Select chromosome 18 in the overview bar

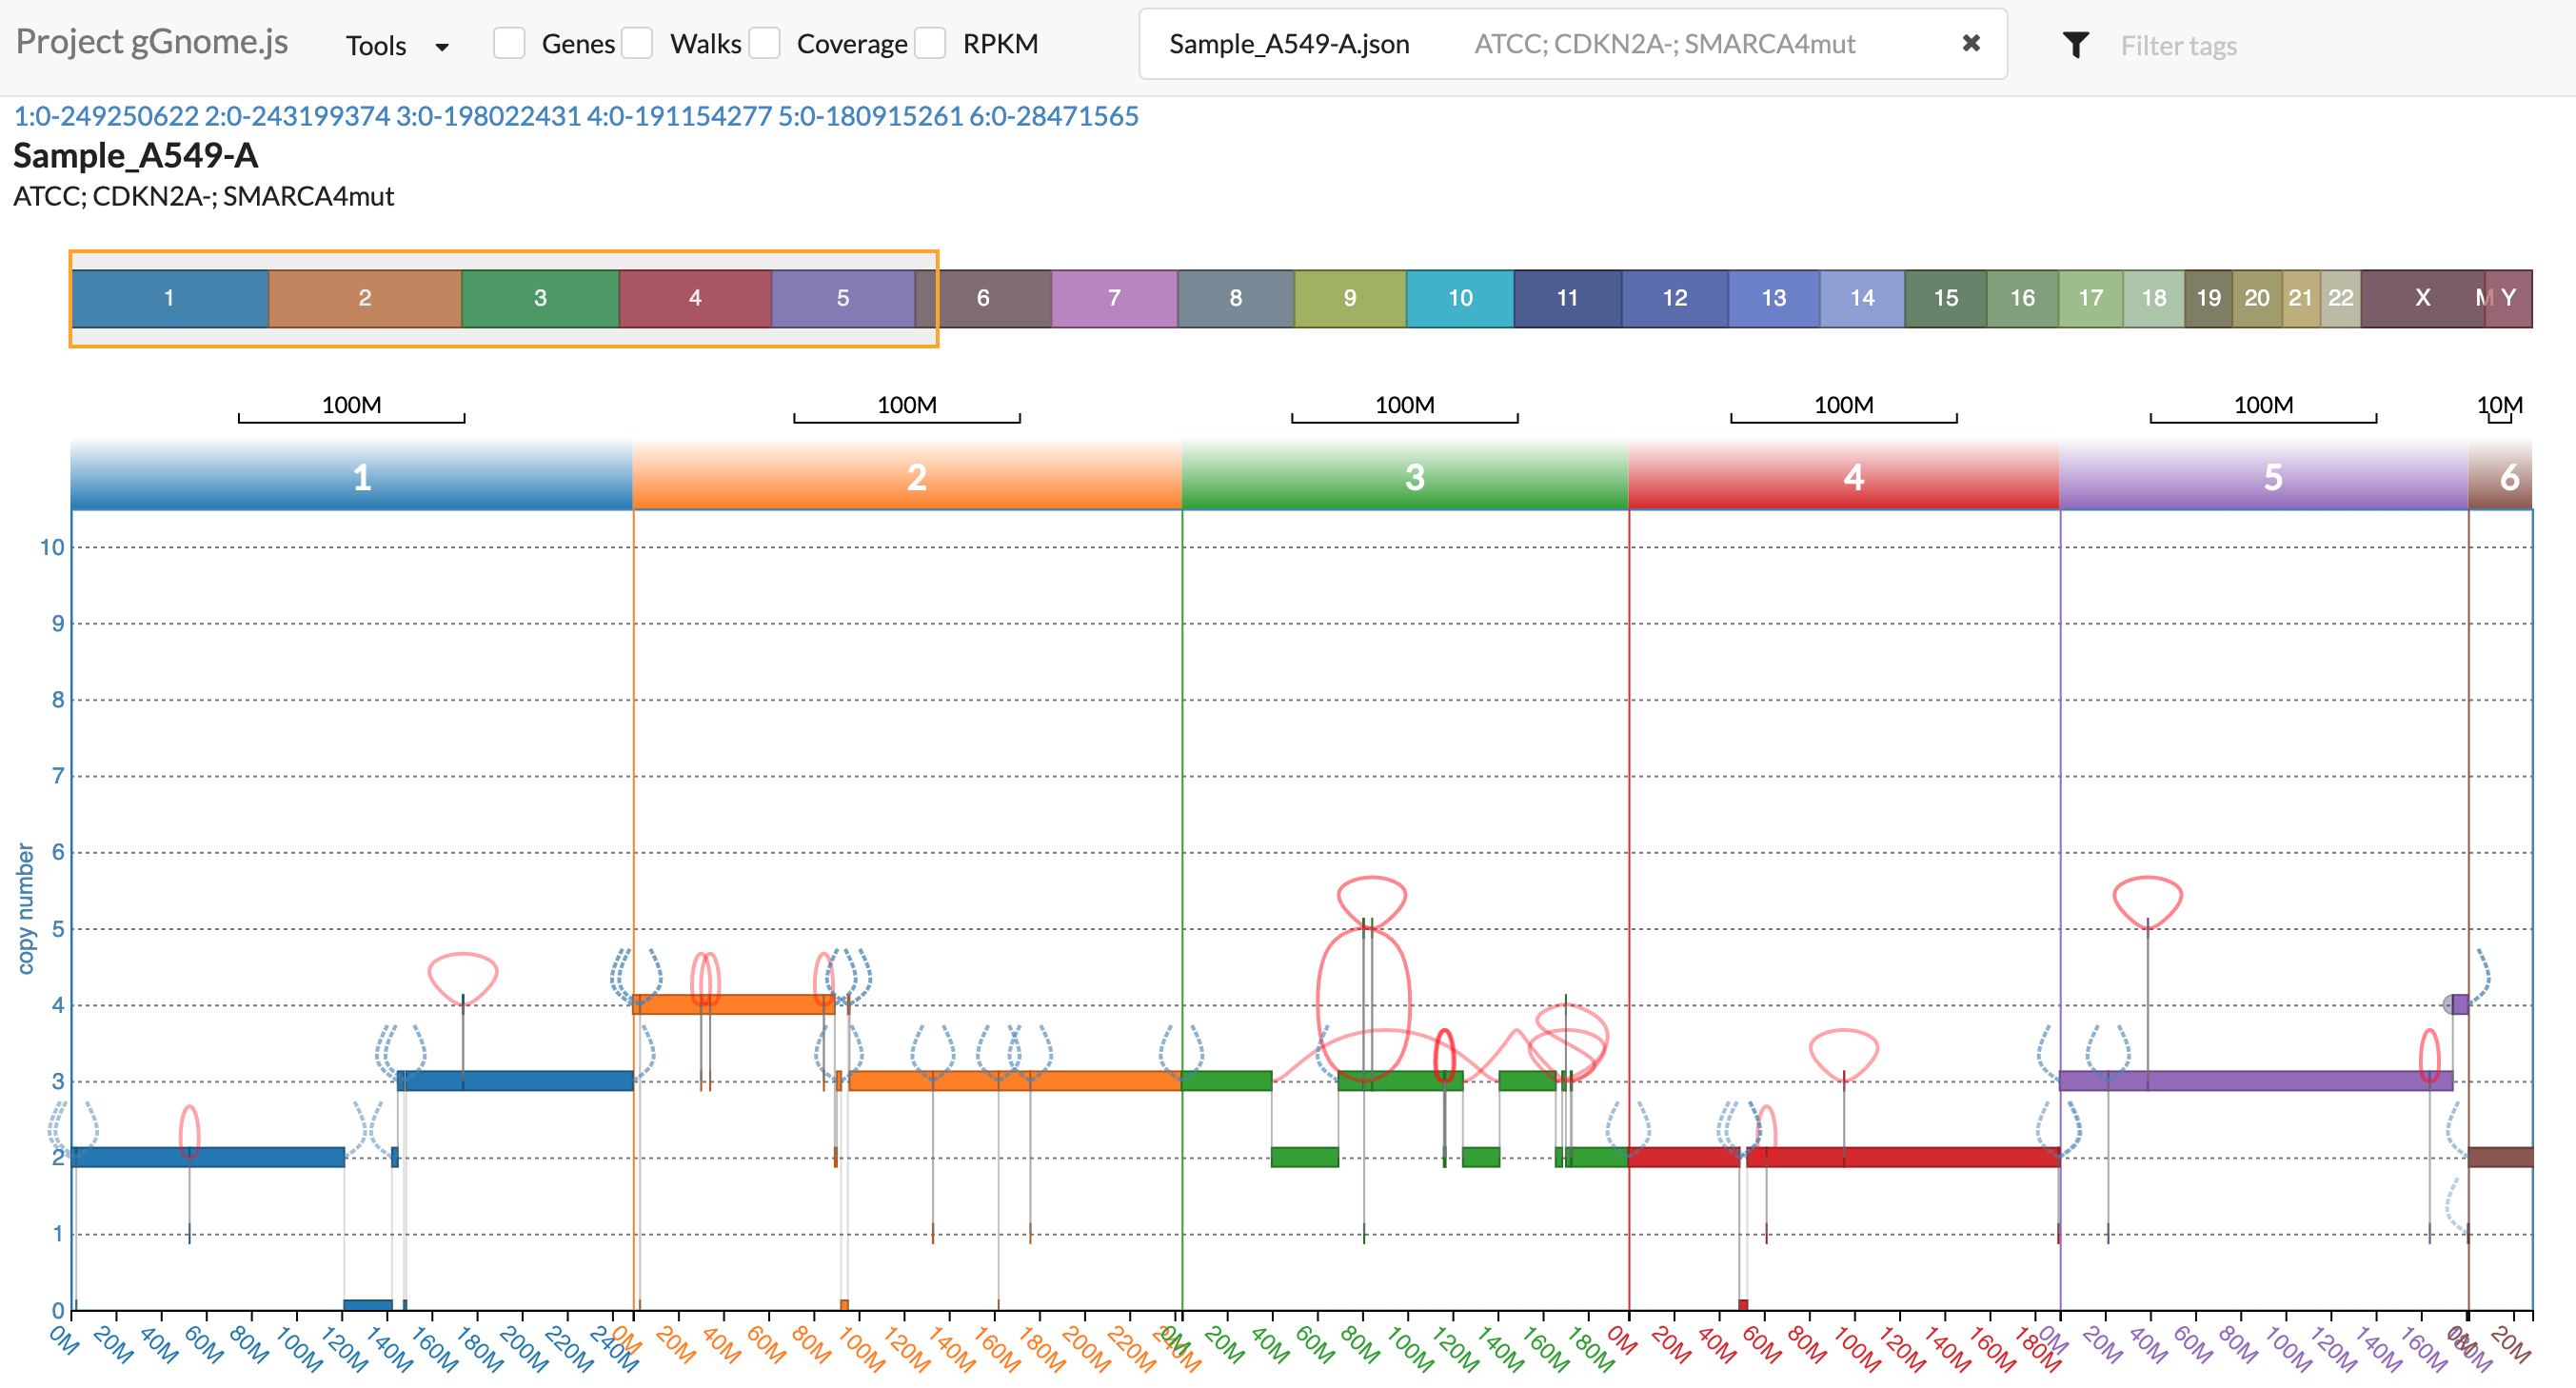(2154, 298)
